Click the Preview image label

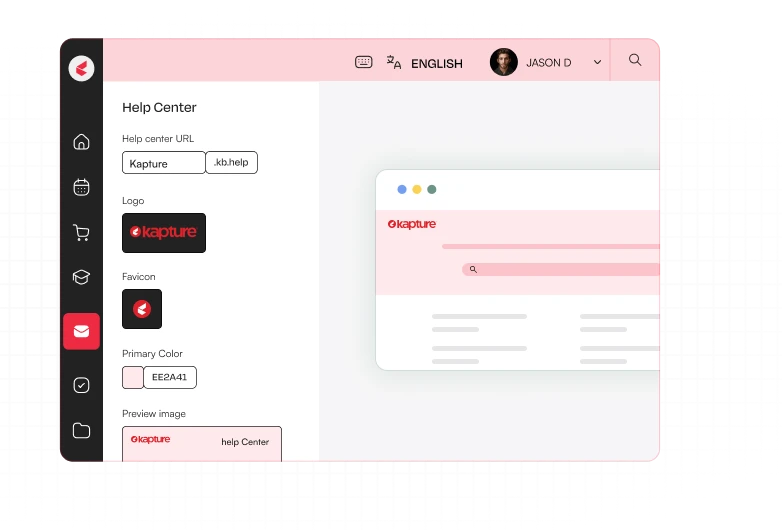[x=154, y=414]
